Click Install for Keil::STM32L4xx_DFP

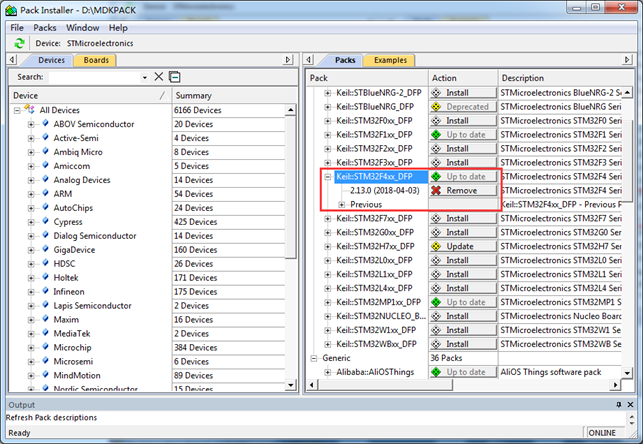[463, 288]
